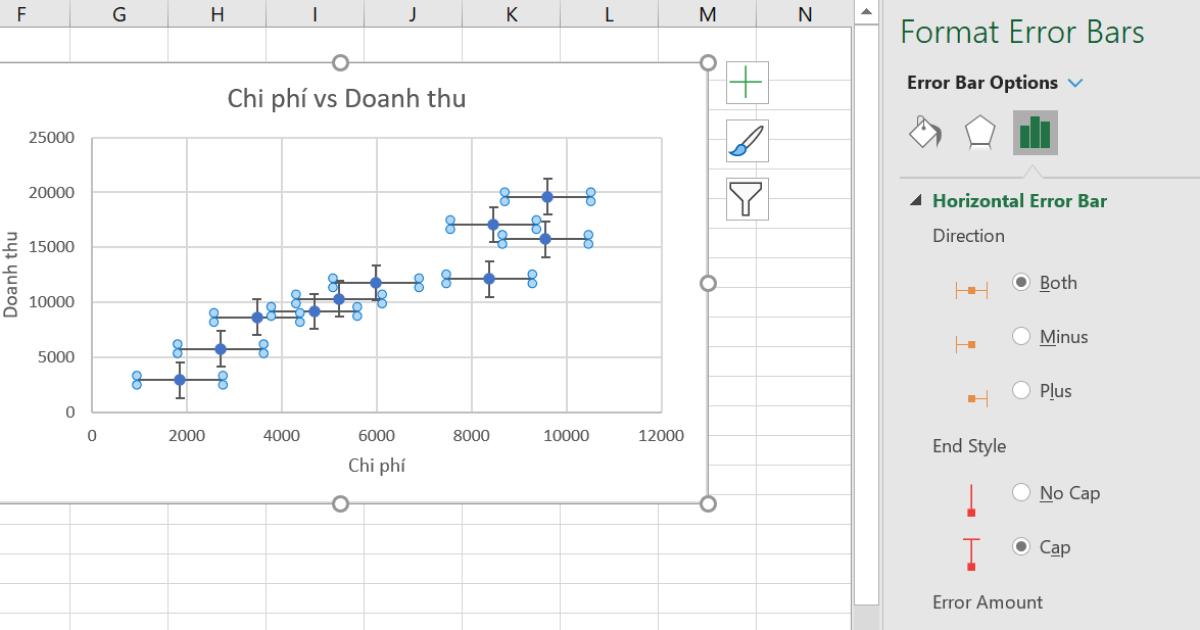Select the Chart Styles brush icon
This screenshot has width=1200, height=630.
coord(745,141)
